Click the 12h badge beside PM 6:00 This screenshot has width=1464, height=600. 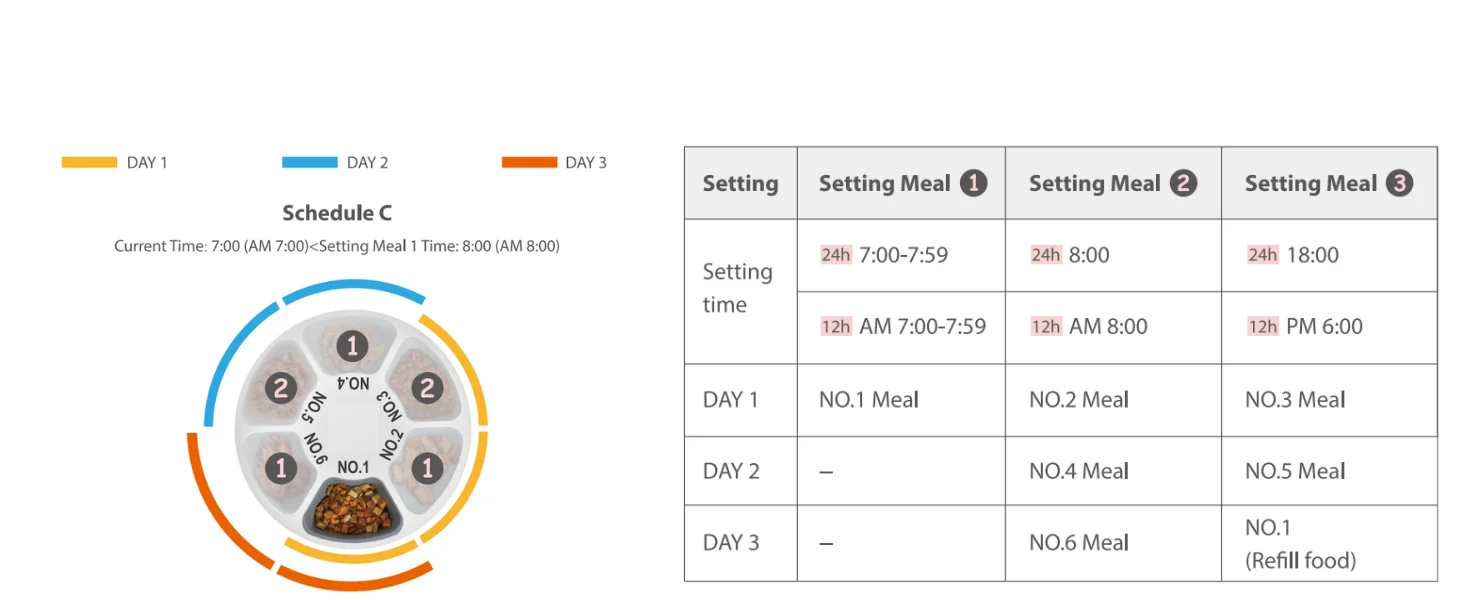1262,327
